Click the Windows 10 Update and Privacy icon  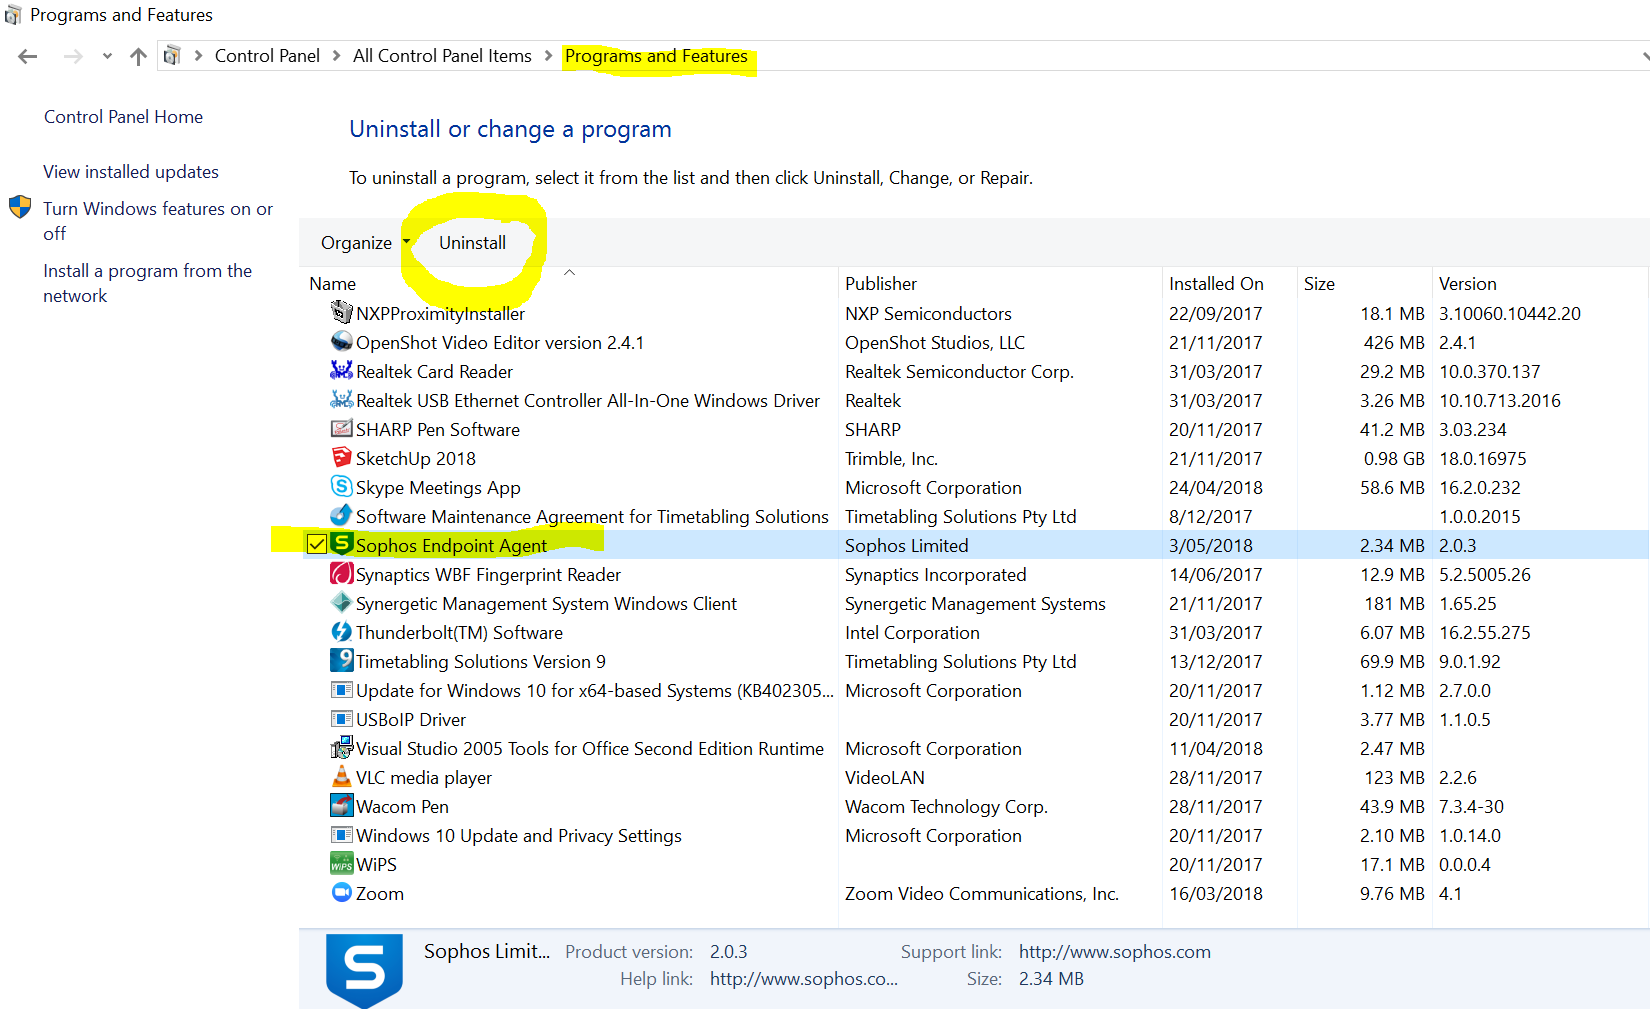(x=341, y=834)
